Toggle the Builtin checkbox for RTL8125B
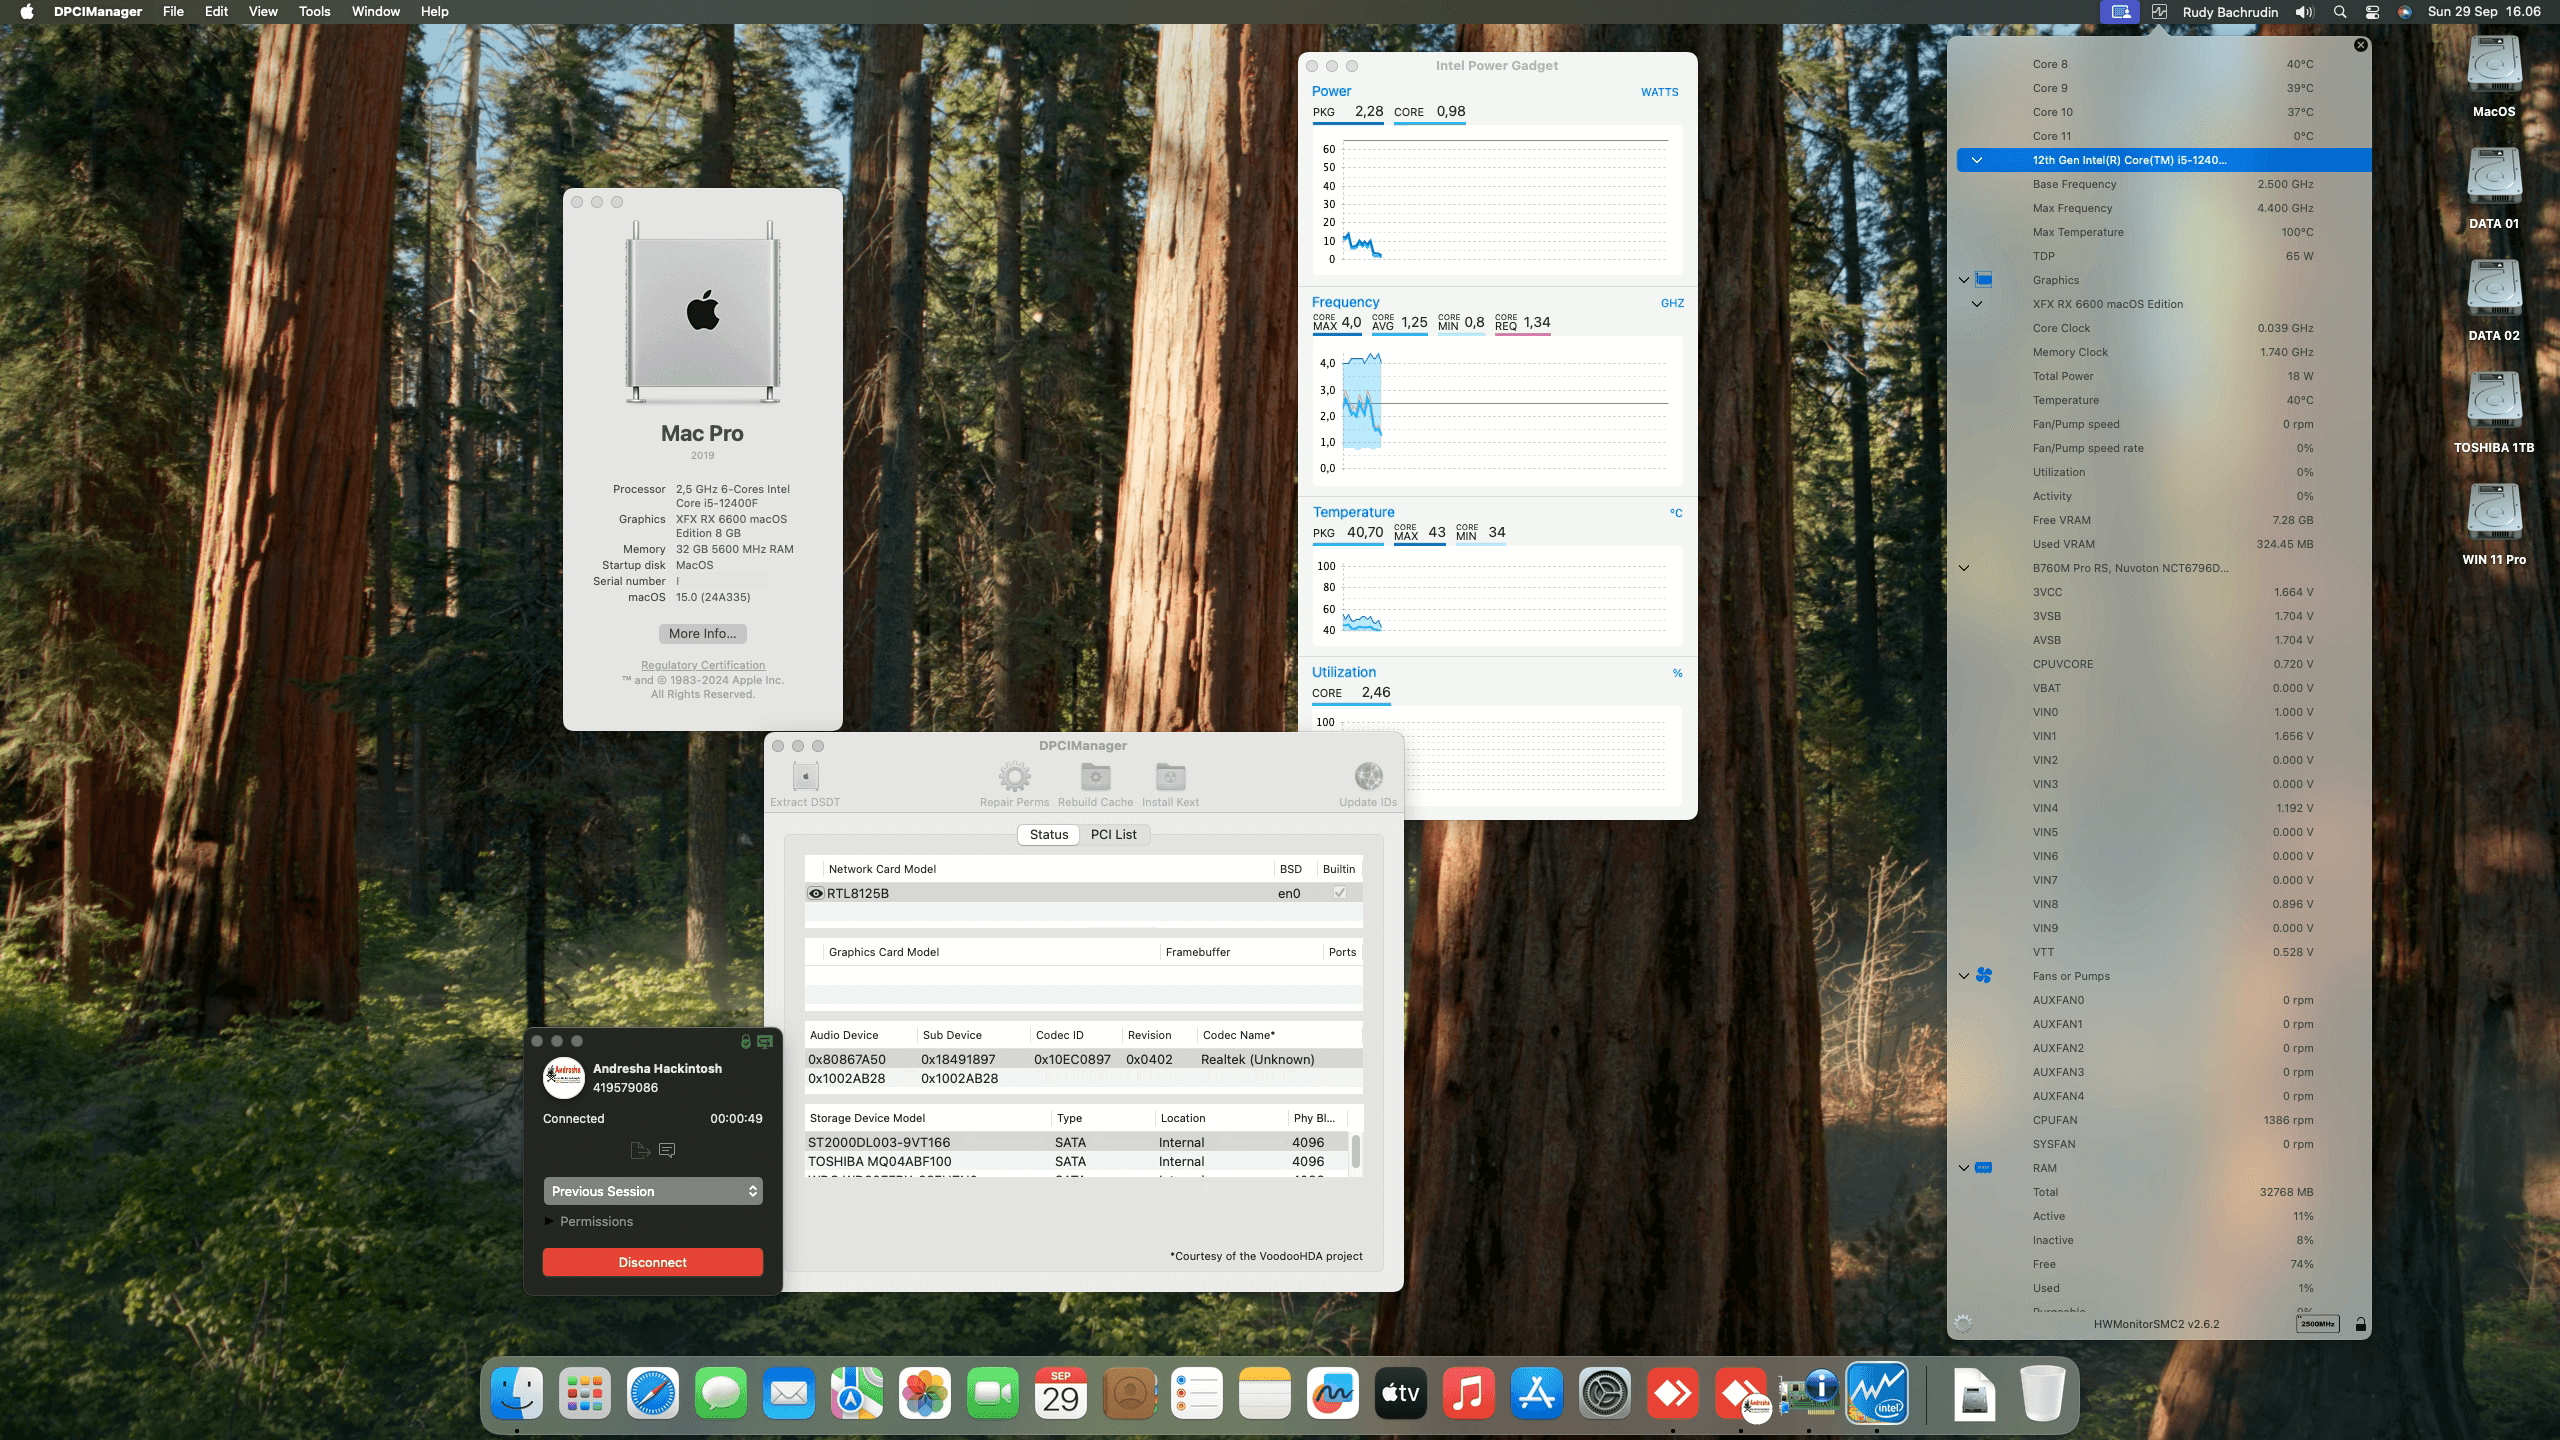The height and width of the screenshot is (1440, 2560). (1340, 892)
